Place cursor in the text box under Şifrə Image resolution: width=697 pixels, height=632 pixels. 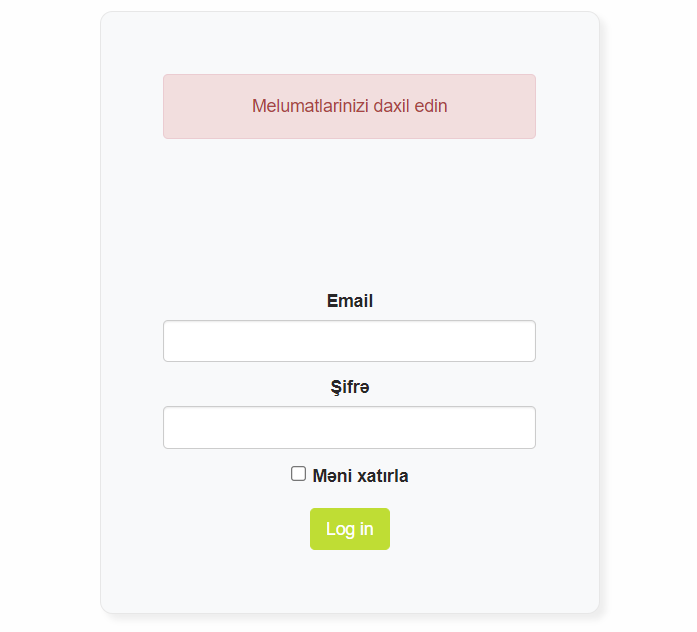349,427
